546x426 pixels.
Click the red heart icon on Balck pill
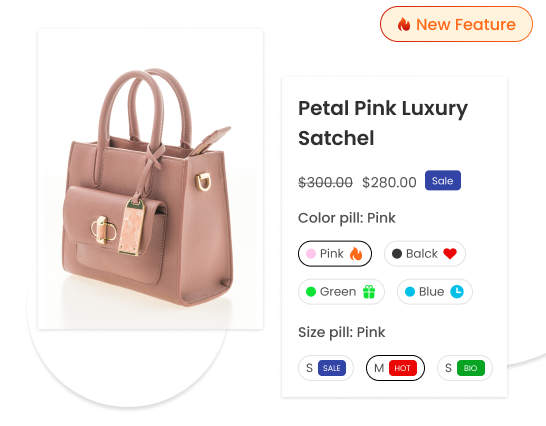450,254
